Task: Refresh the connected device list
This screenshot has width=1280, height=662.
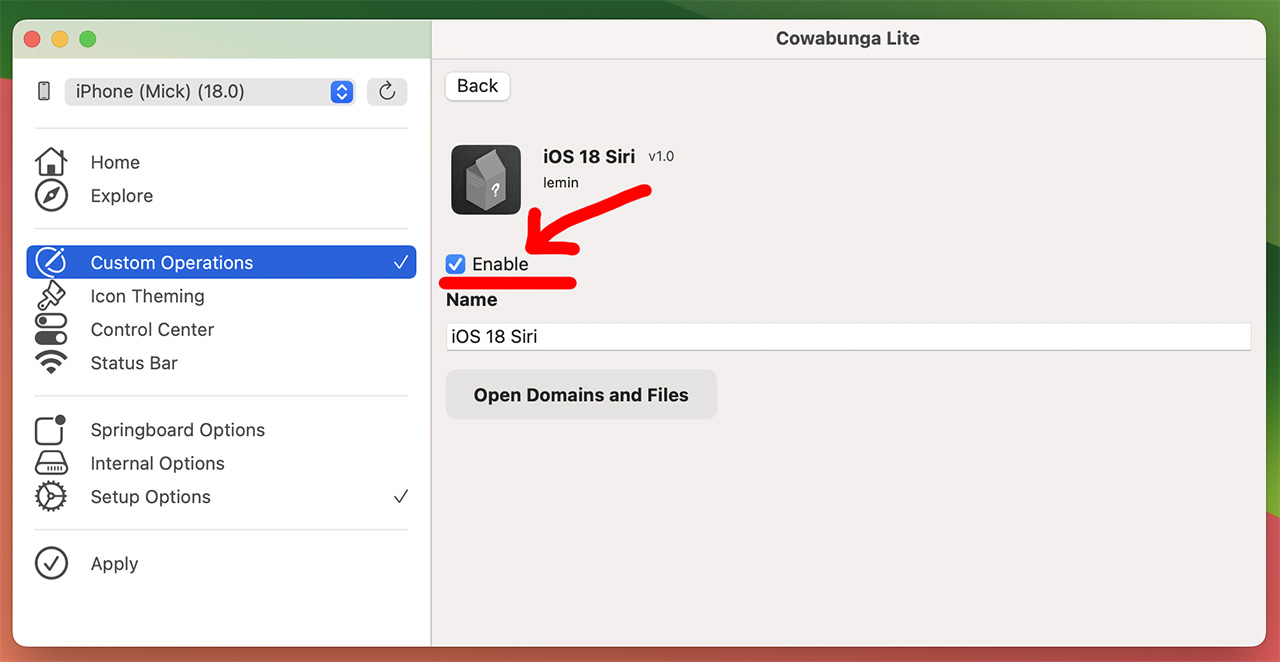Action: click(387, 92)
